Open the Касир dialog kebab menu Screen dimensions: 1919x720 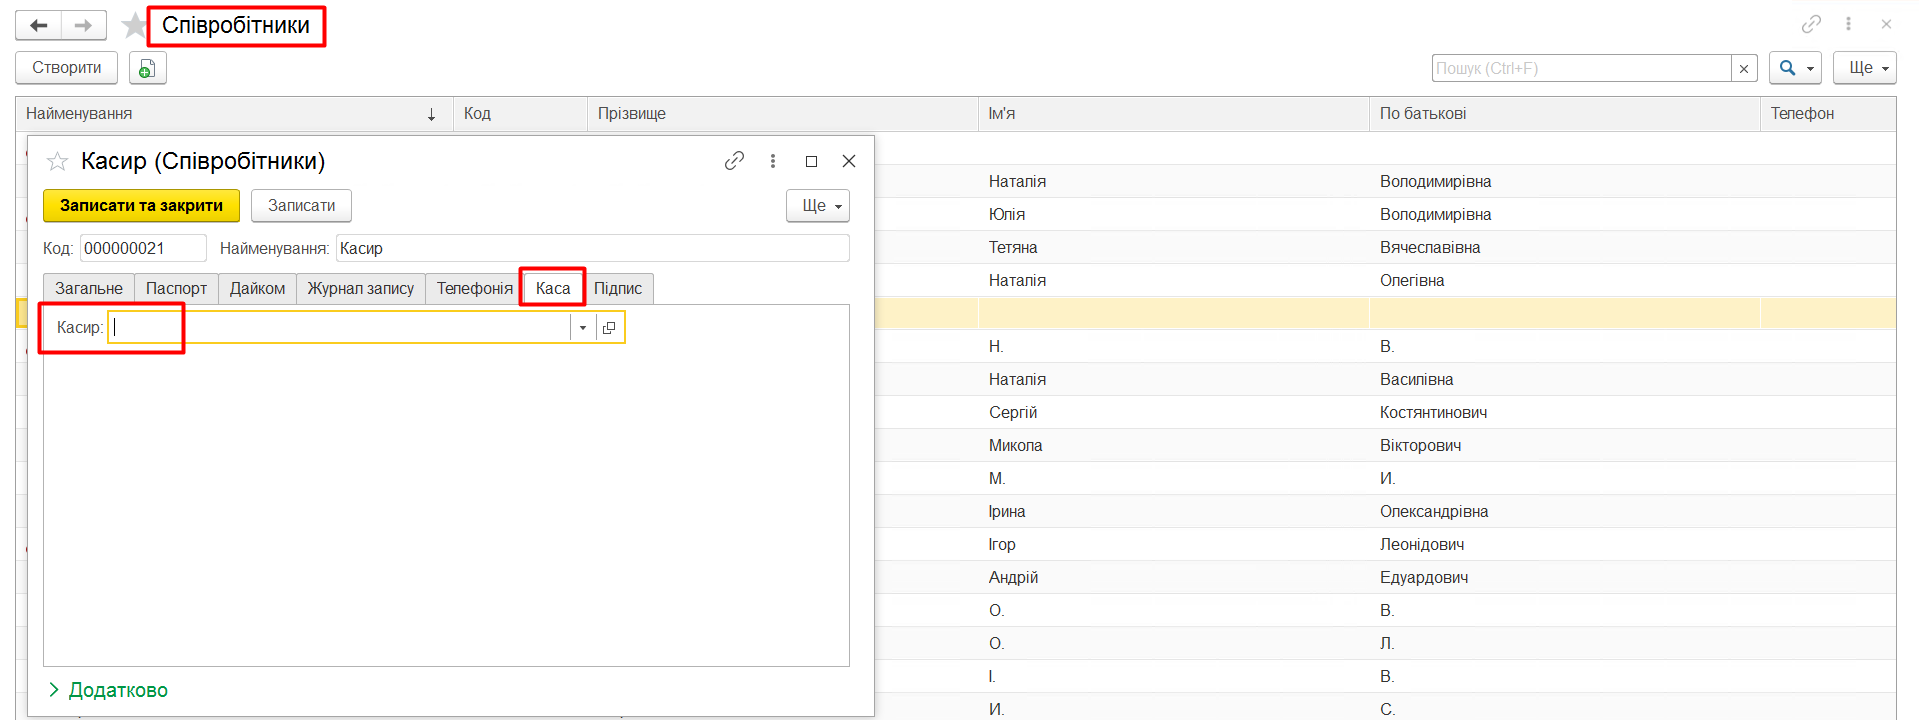tap(773, 161)
